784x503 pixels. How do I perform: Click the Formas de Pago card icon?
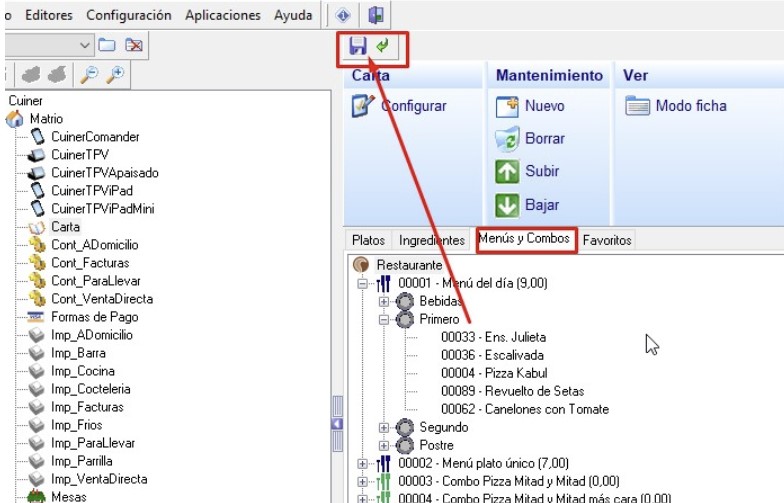pyautogui.click(x=36, y=317)
